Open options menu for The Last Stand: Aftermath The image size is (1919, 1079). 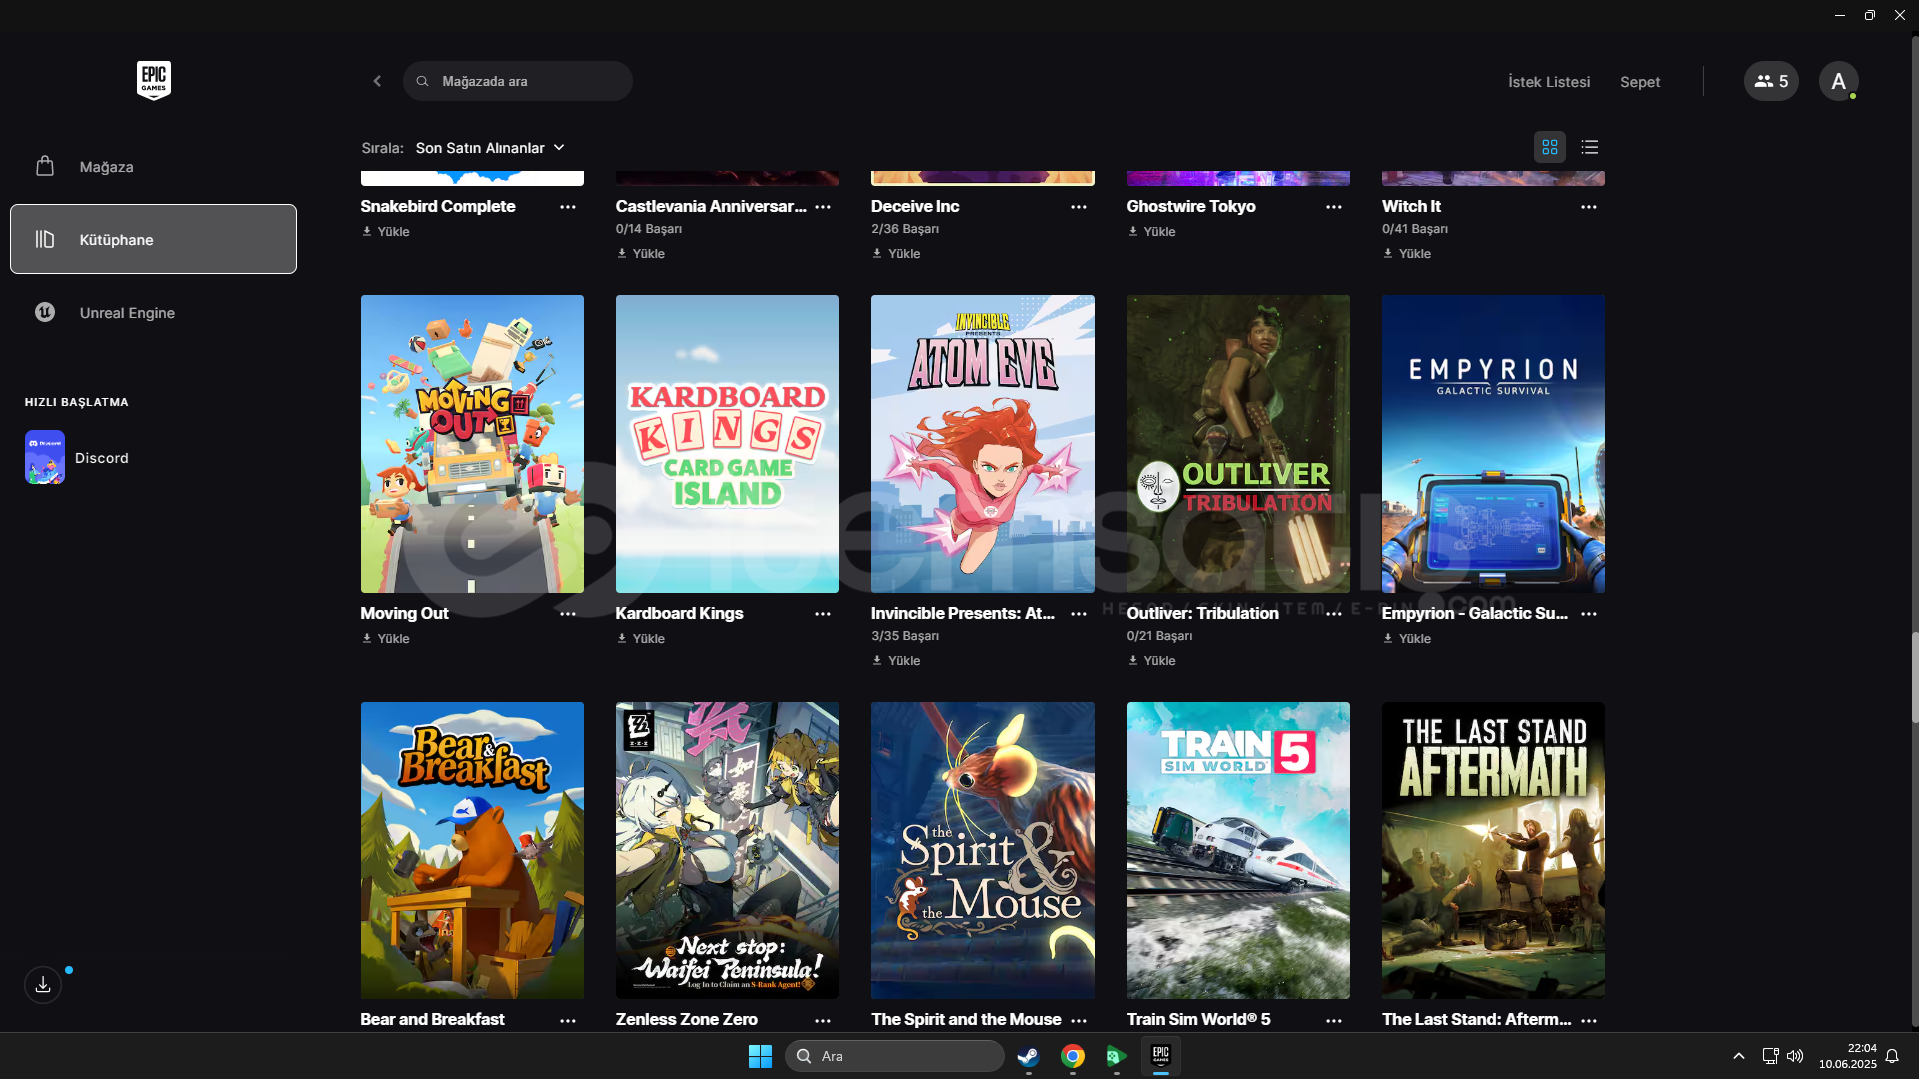(x=1589, y=1021)
